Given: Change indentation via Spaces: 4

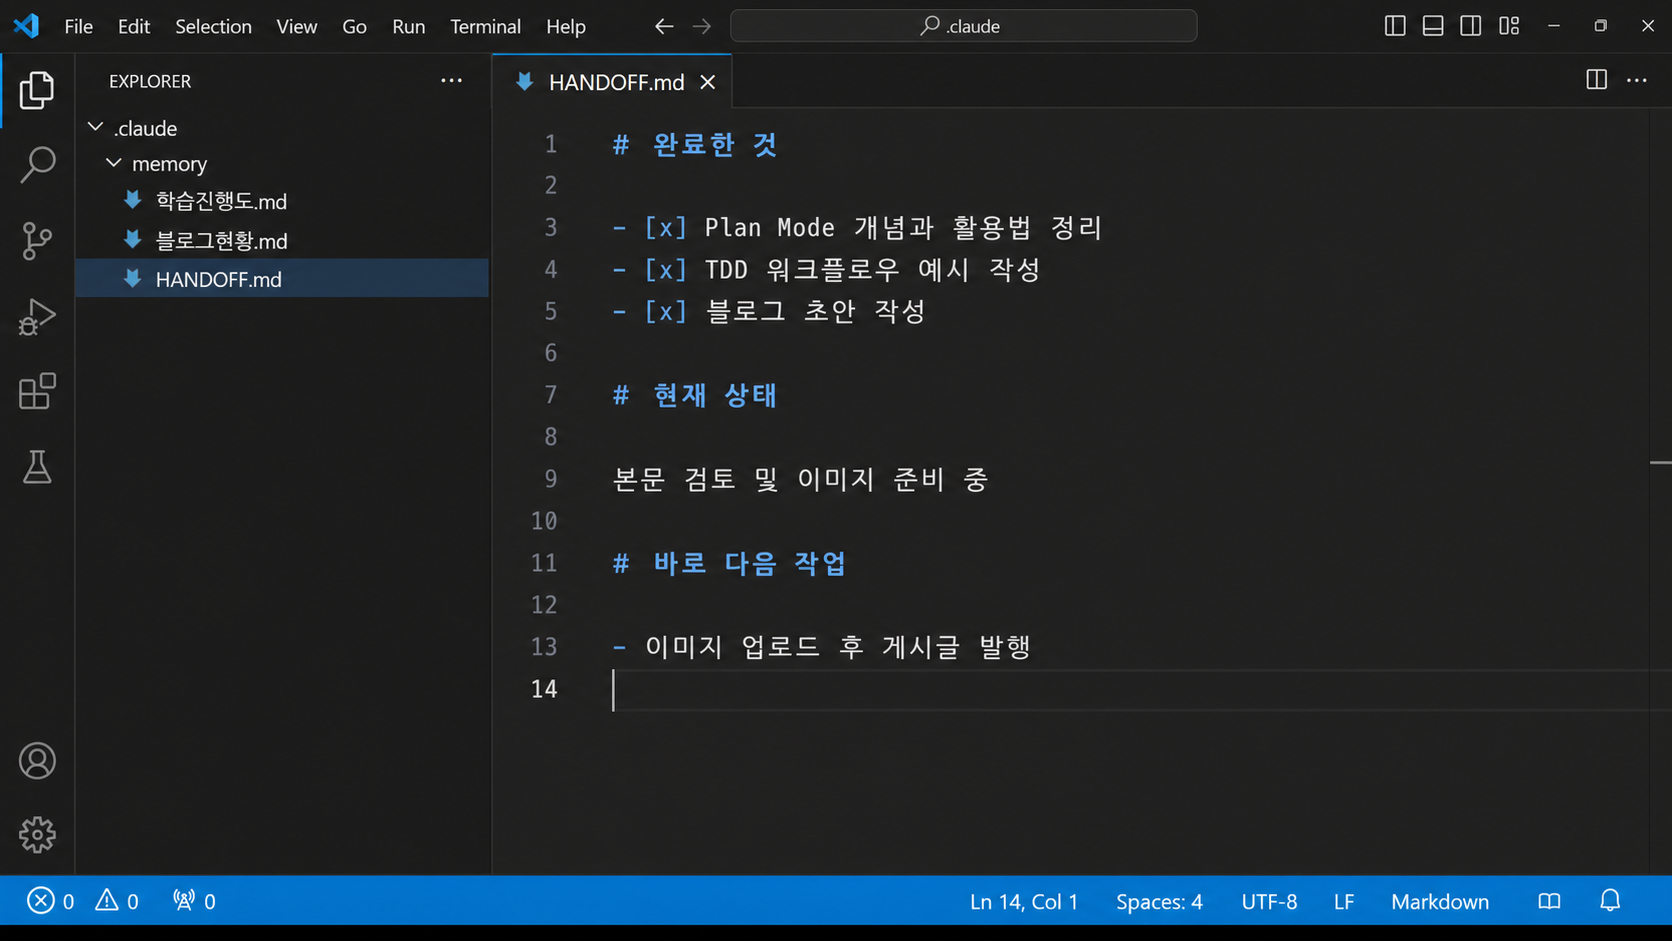Looking at the screenshot, I should click(1159, 901).
